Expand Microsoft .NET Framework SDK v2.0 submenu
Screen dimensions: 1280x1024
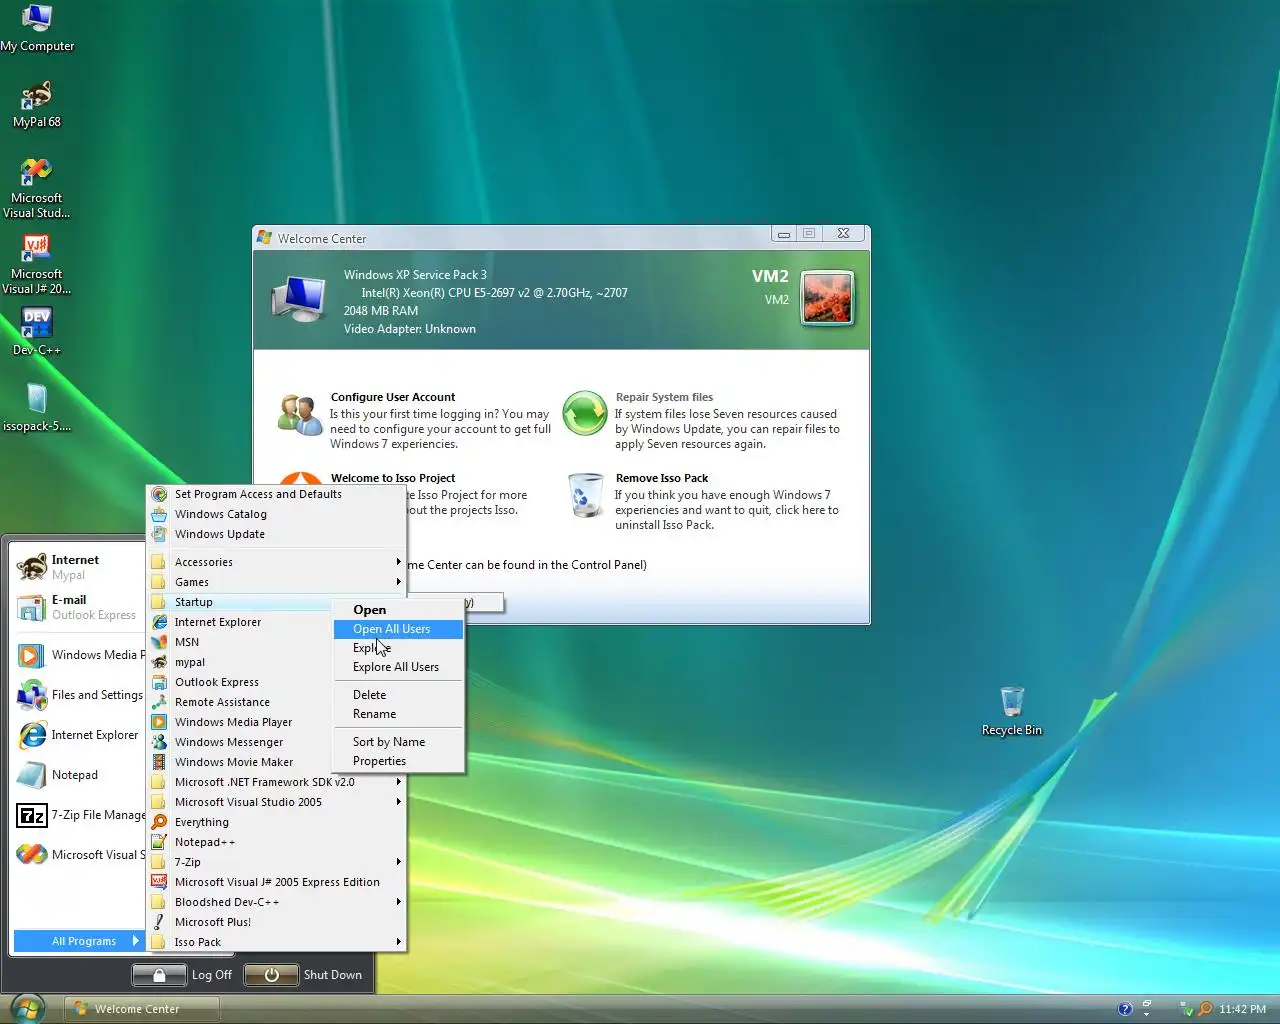[x=277, y=782]
